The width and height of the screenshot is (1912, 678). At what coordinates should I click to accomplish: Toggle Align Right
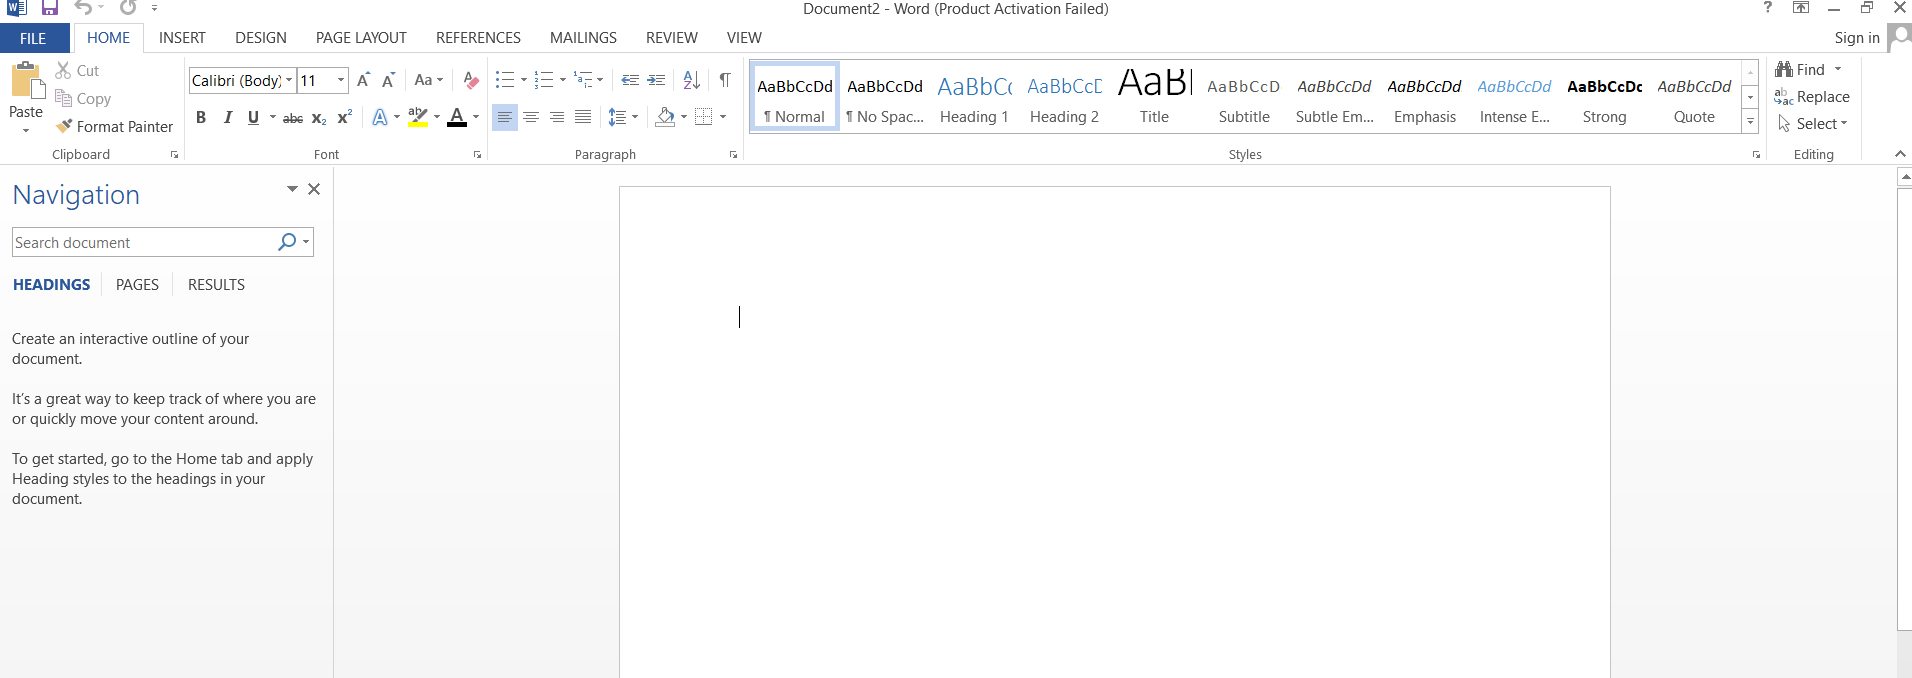[557, 118]
